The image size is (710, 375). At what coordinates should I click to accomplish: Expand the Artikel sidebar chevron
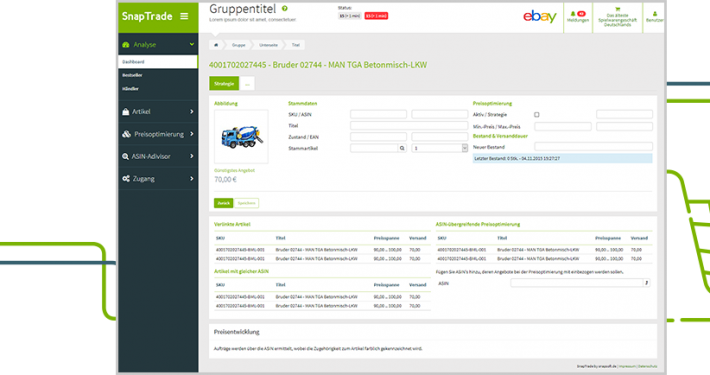coord(192,111)
